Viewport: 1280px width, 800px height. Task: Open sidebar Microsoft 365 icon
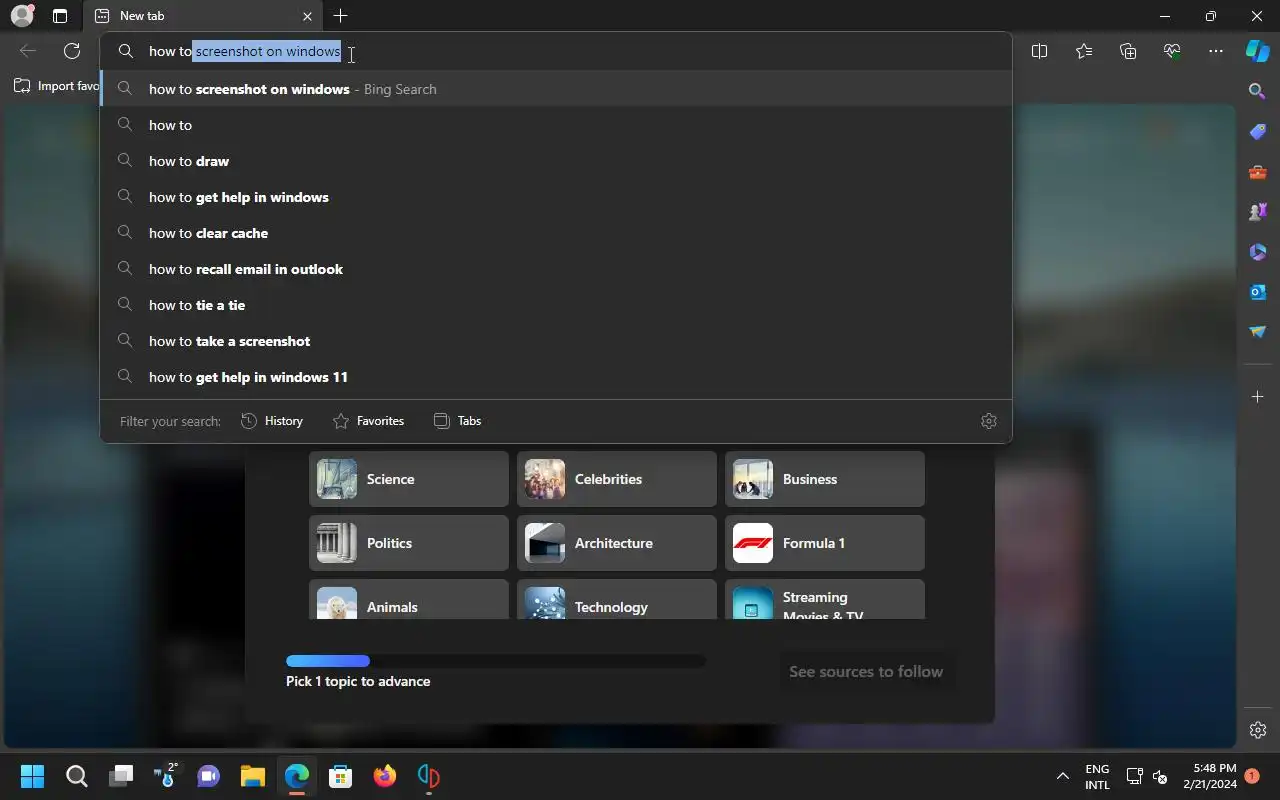(1258, 252)
